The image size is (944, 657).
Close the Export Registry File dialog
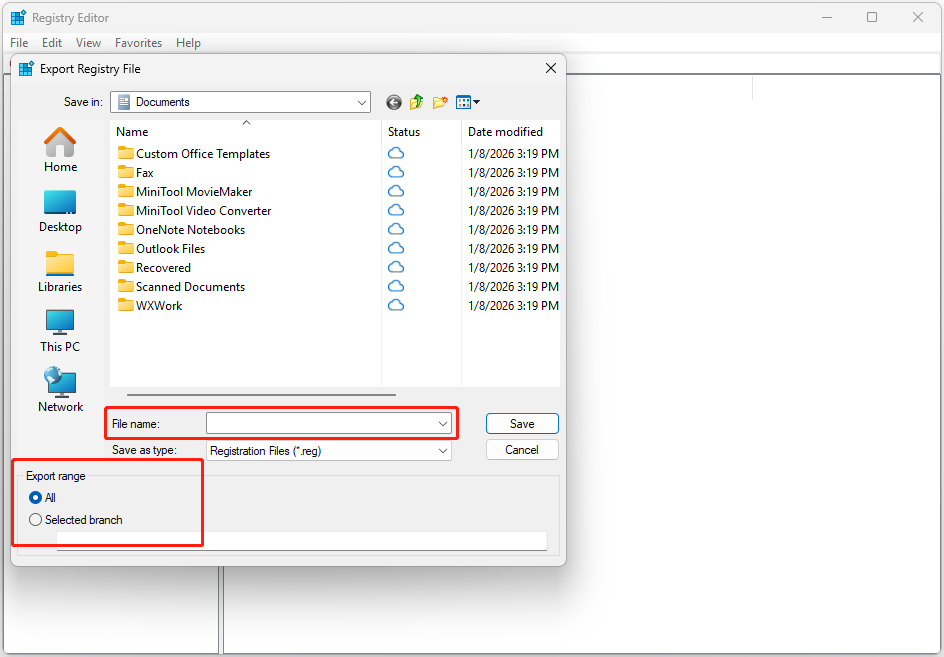click(551, 69)
